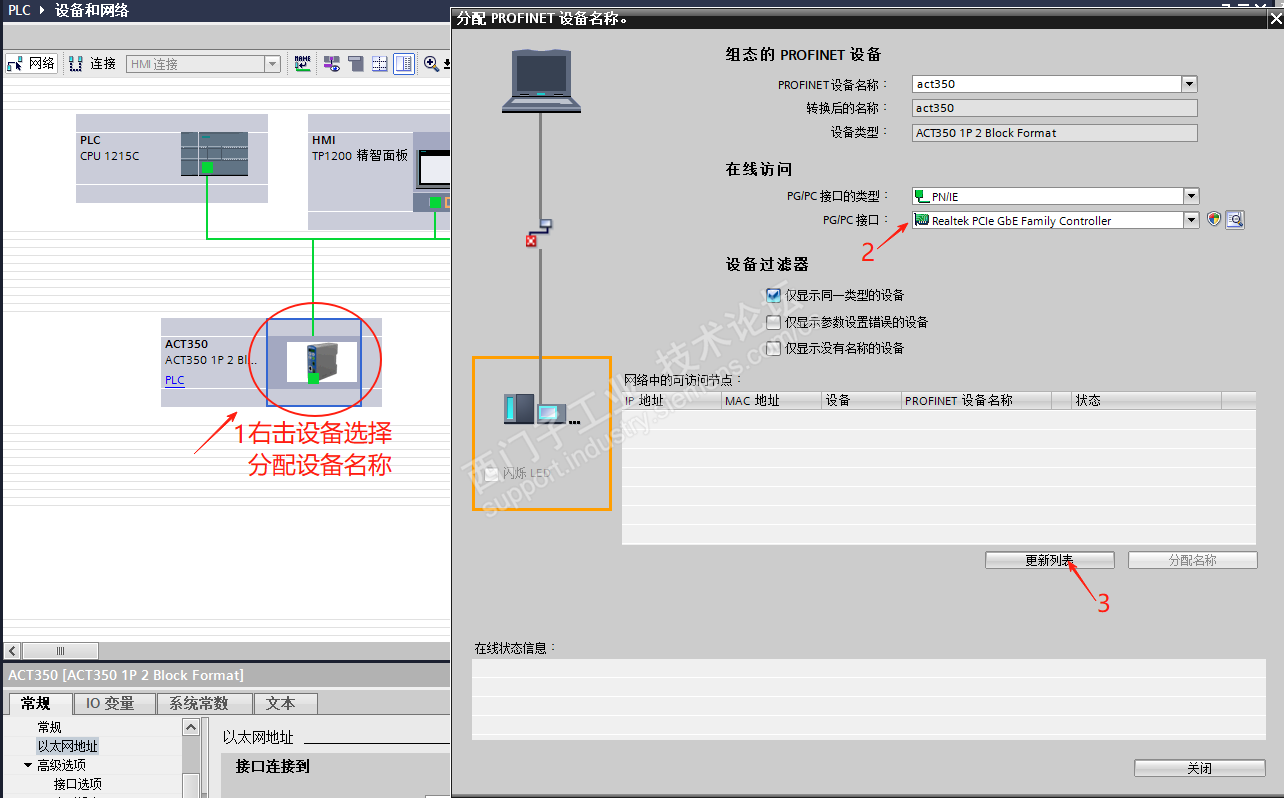Viewport: 1284px width, 798px height.
Task: Click the properties tree scroll-up arrow
Action: pos(190,727)
